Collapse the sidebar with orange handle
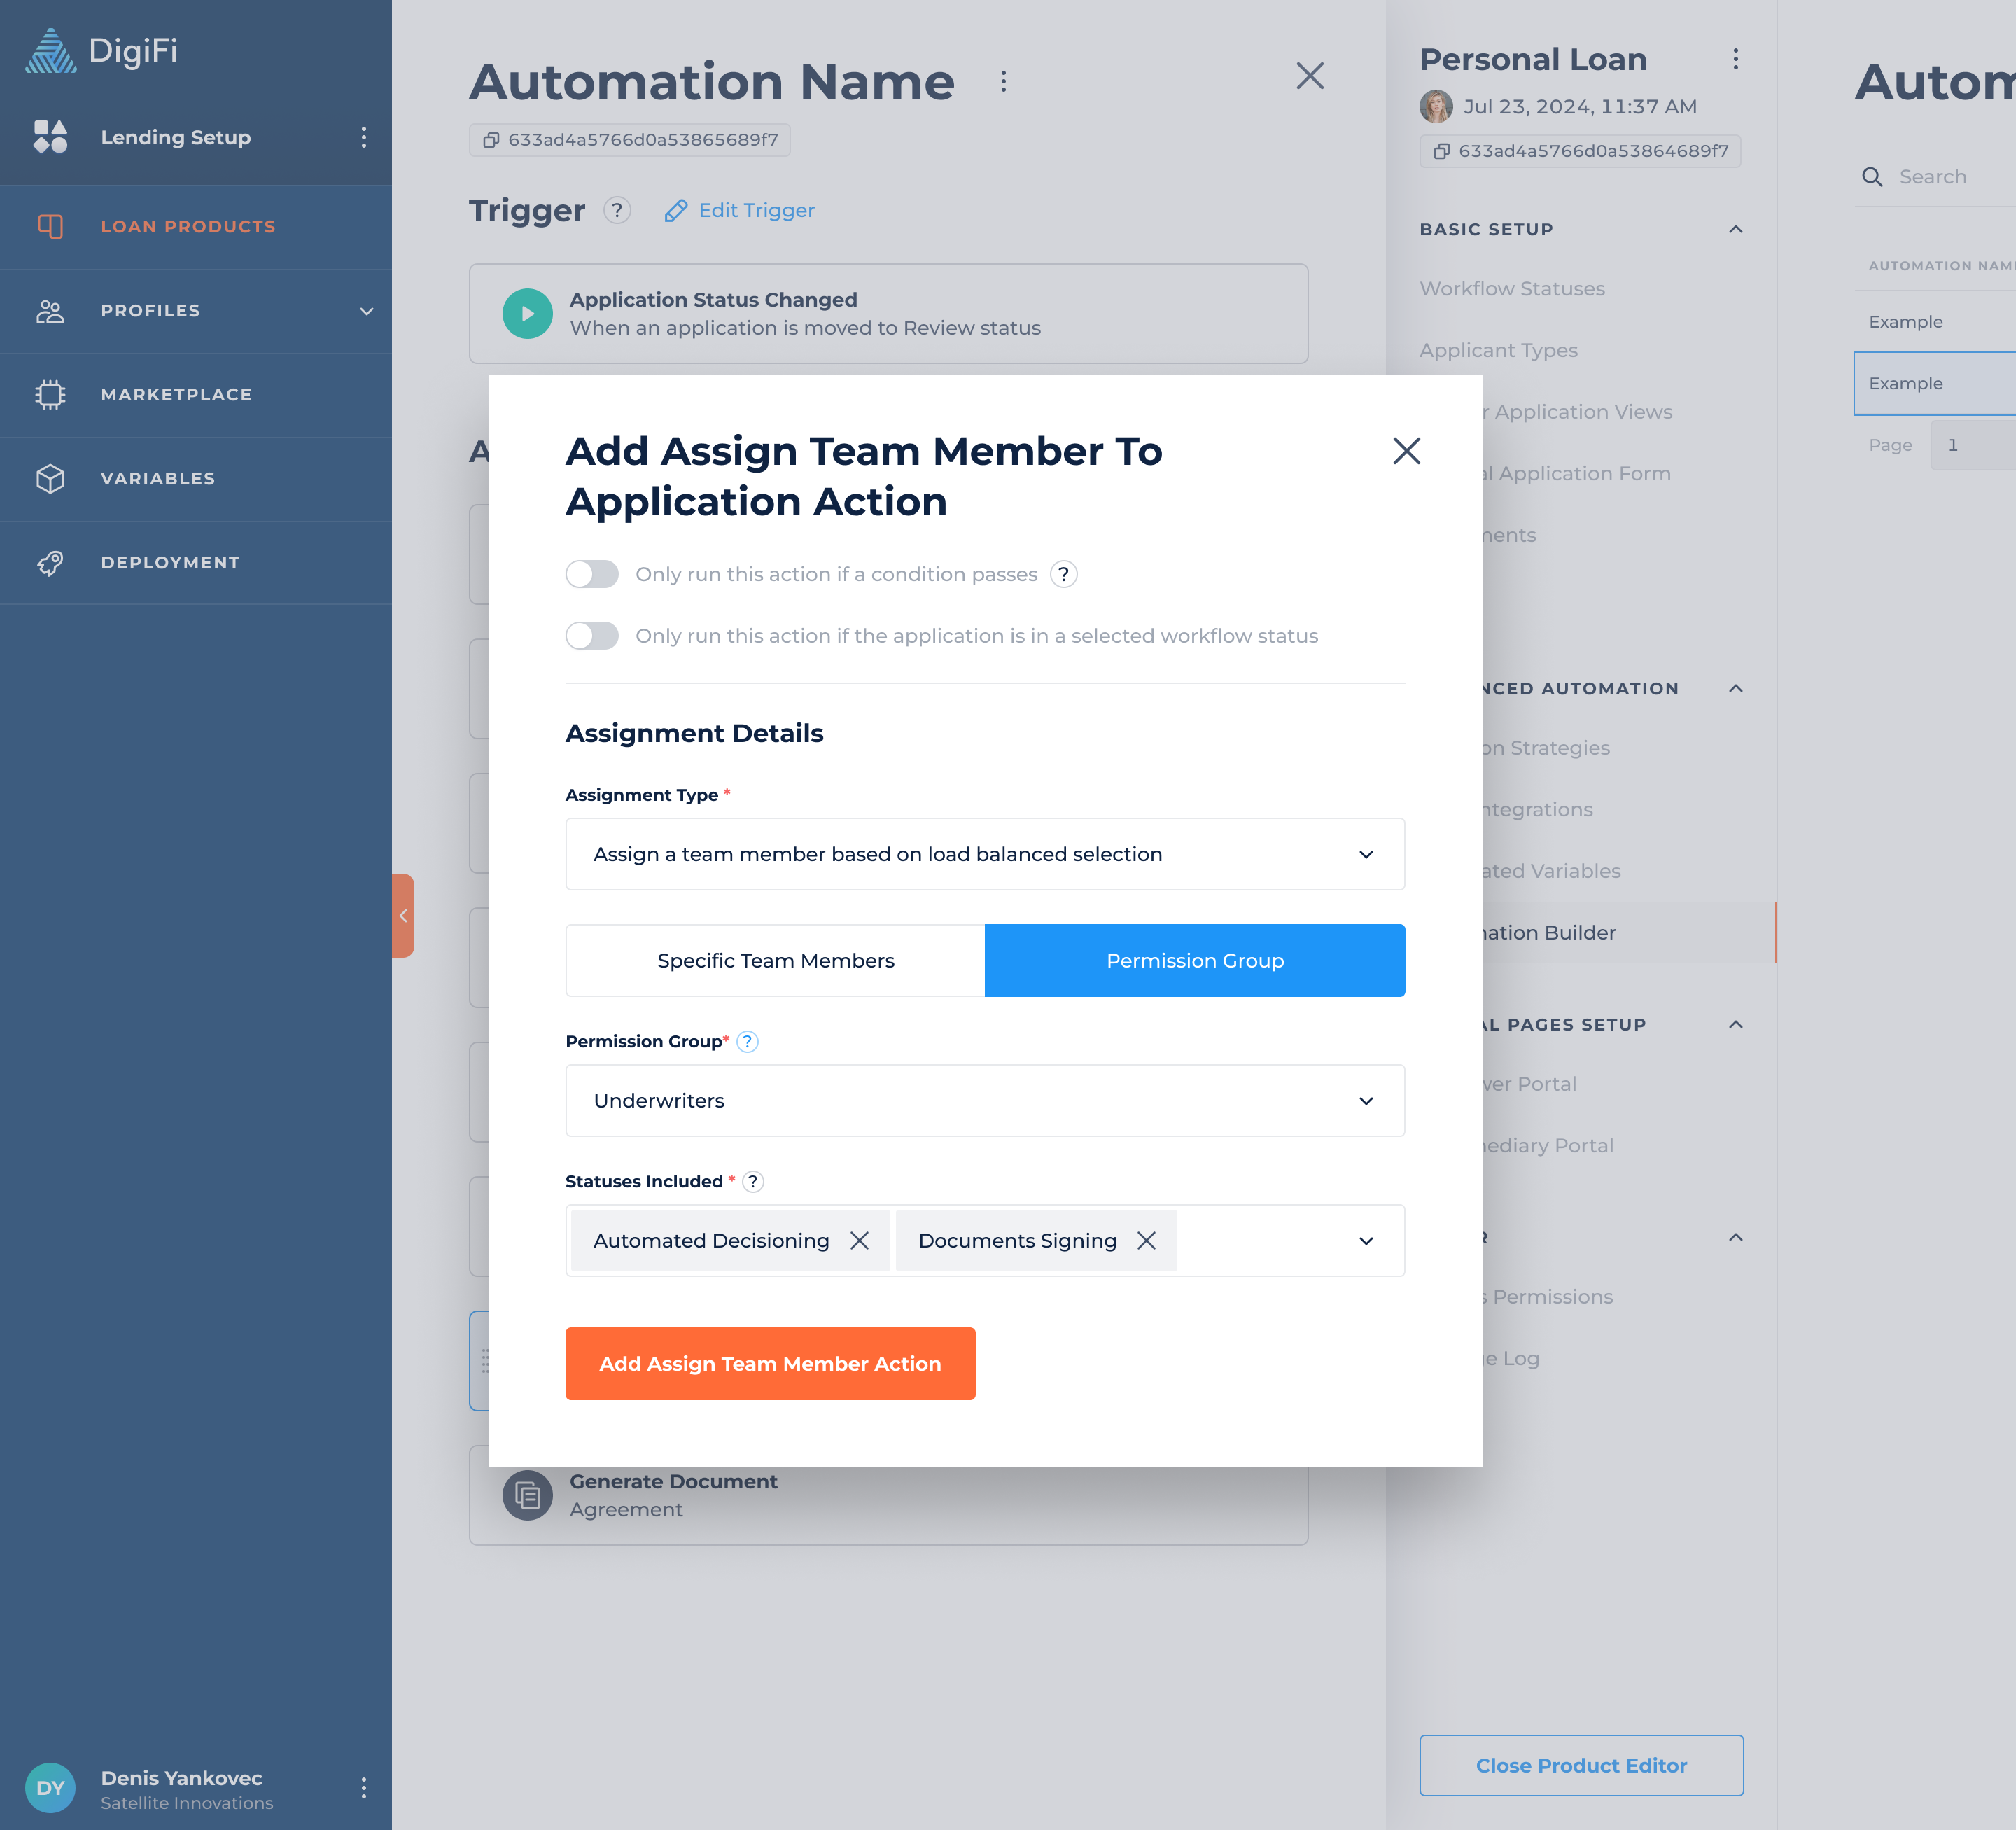Image resolution: width=2016 pixels, height=1830 pixels. pyautogui.click(x=403, y=915)
